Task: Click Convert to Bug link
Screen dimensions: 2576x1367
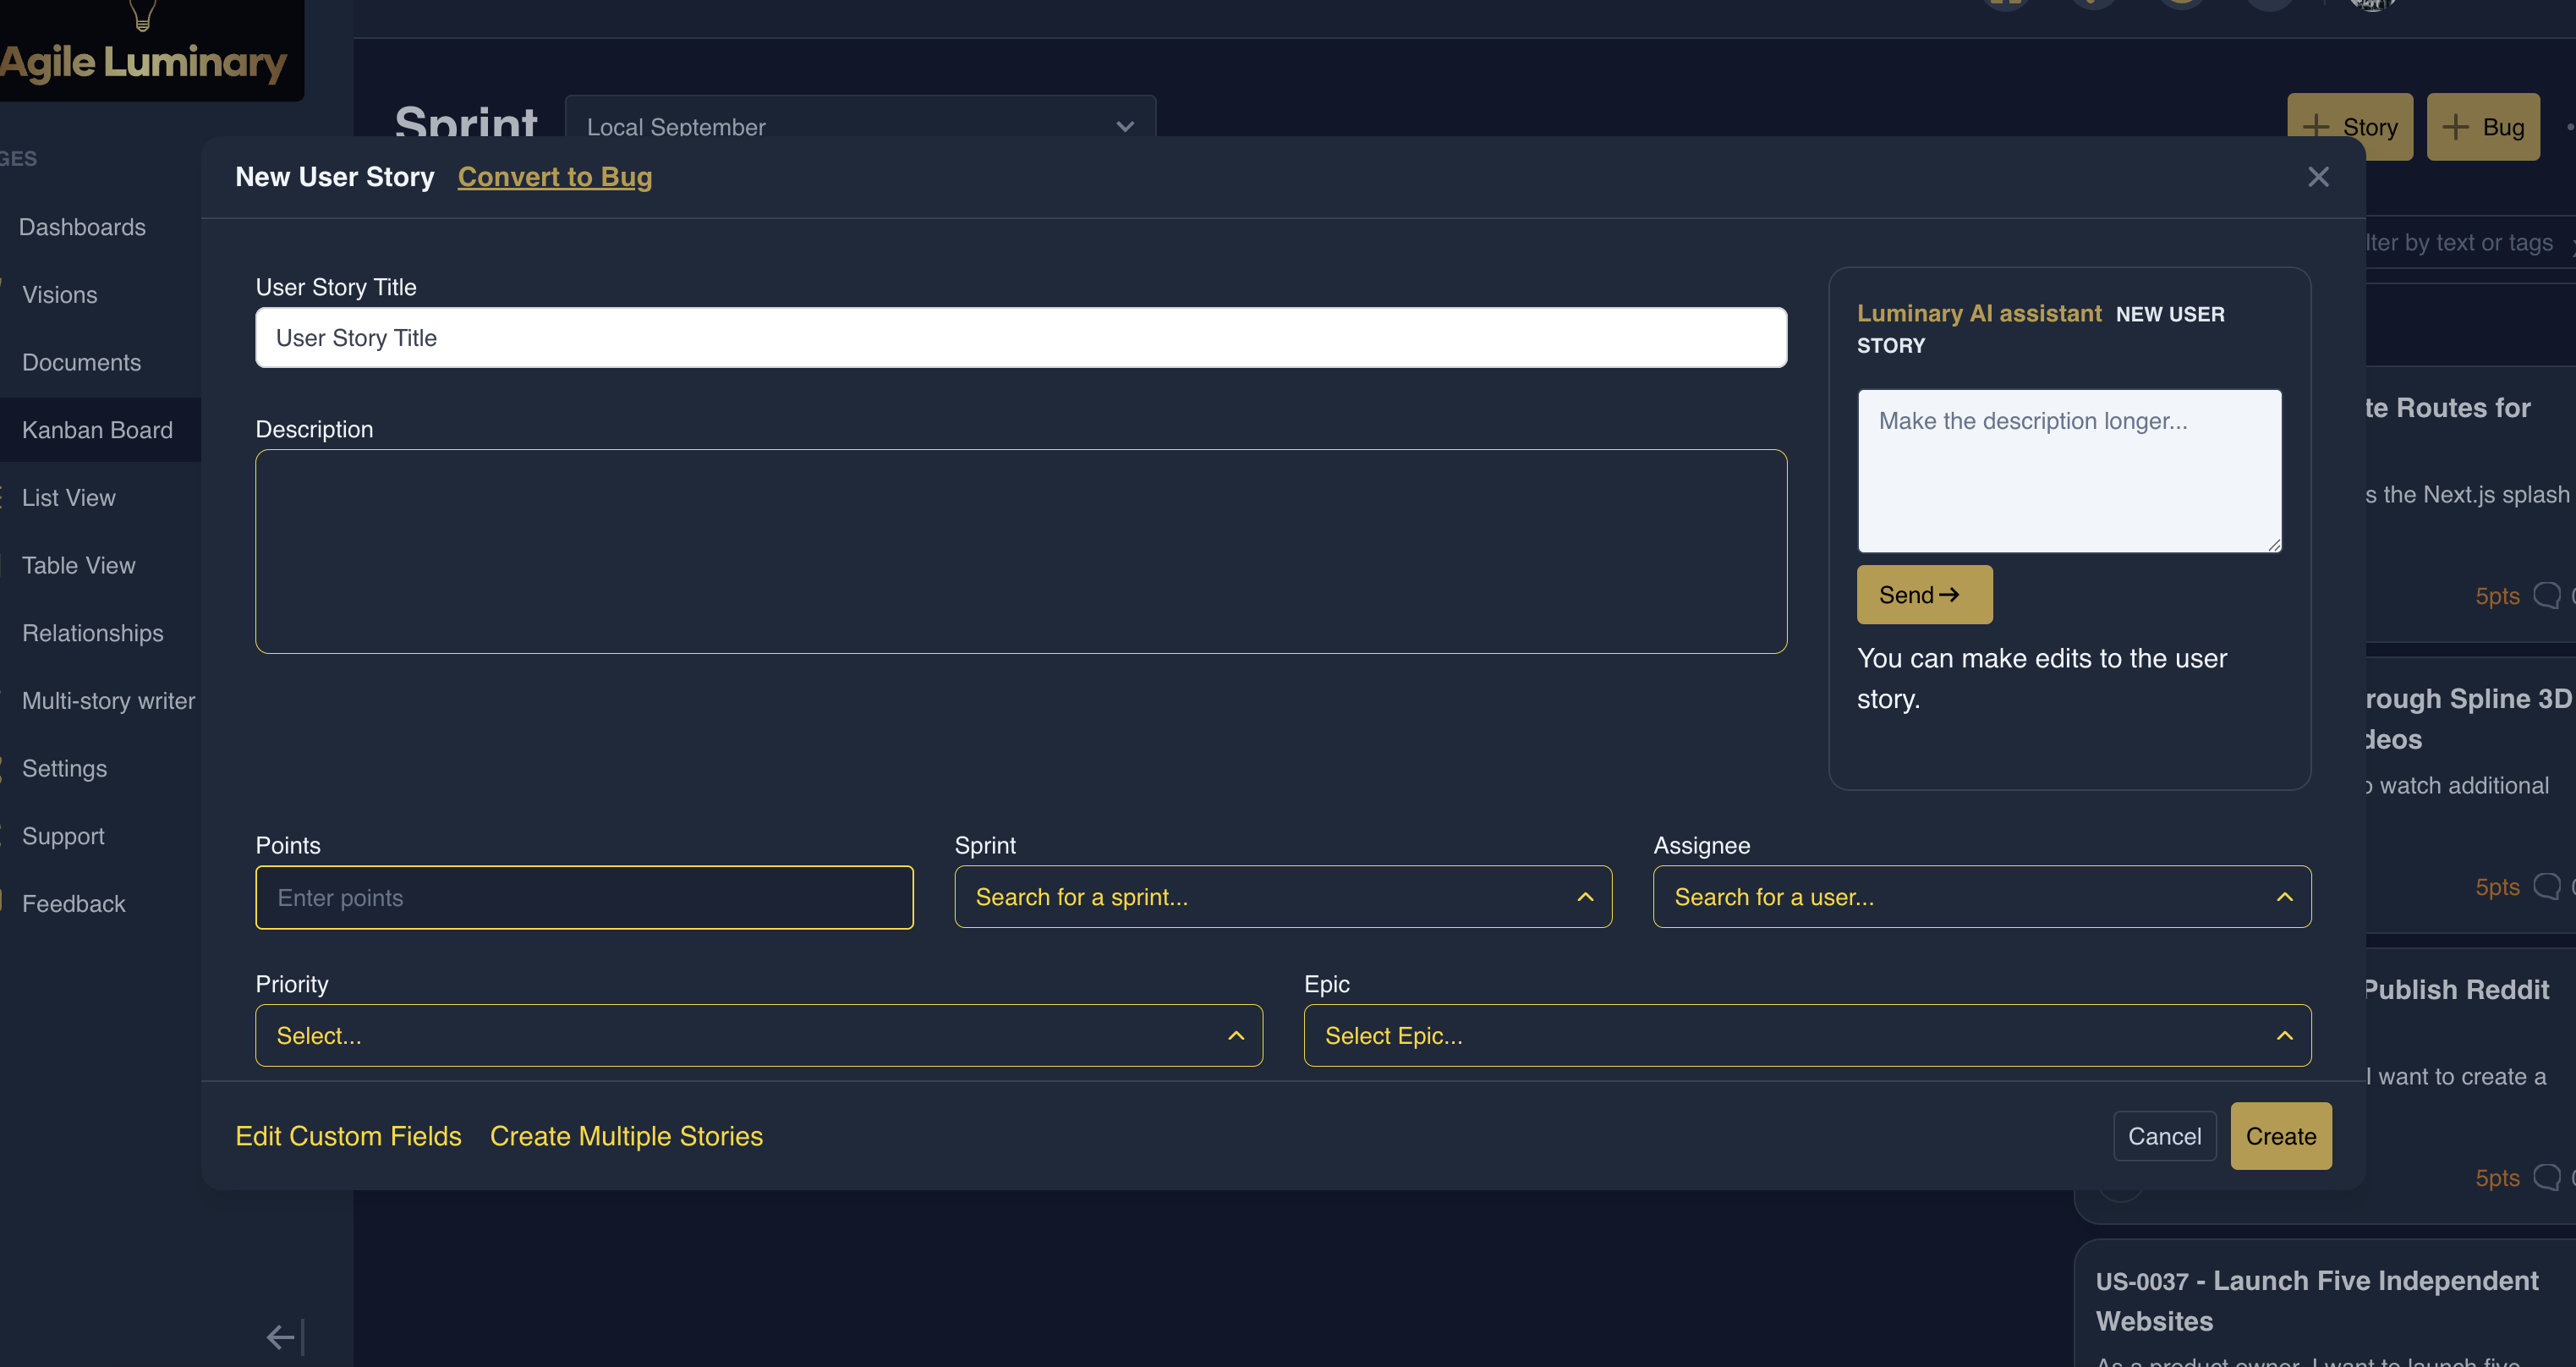Action: tap(555, 177)
